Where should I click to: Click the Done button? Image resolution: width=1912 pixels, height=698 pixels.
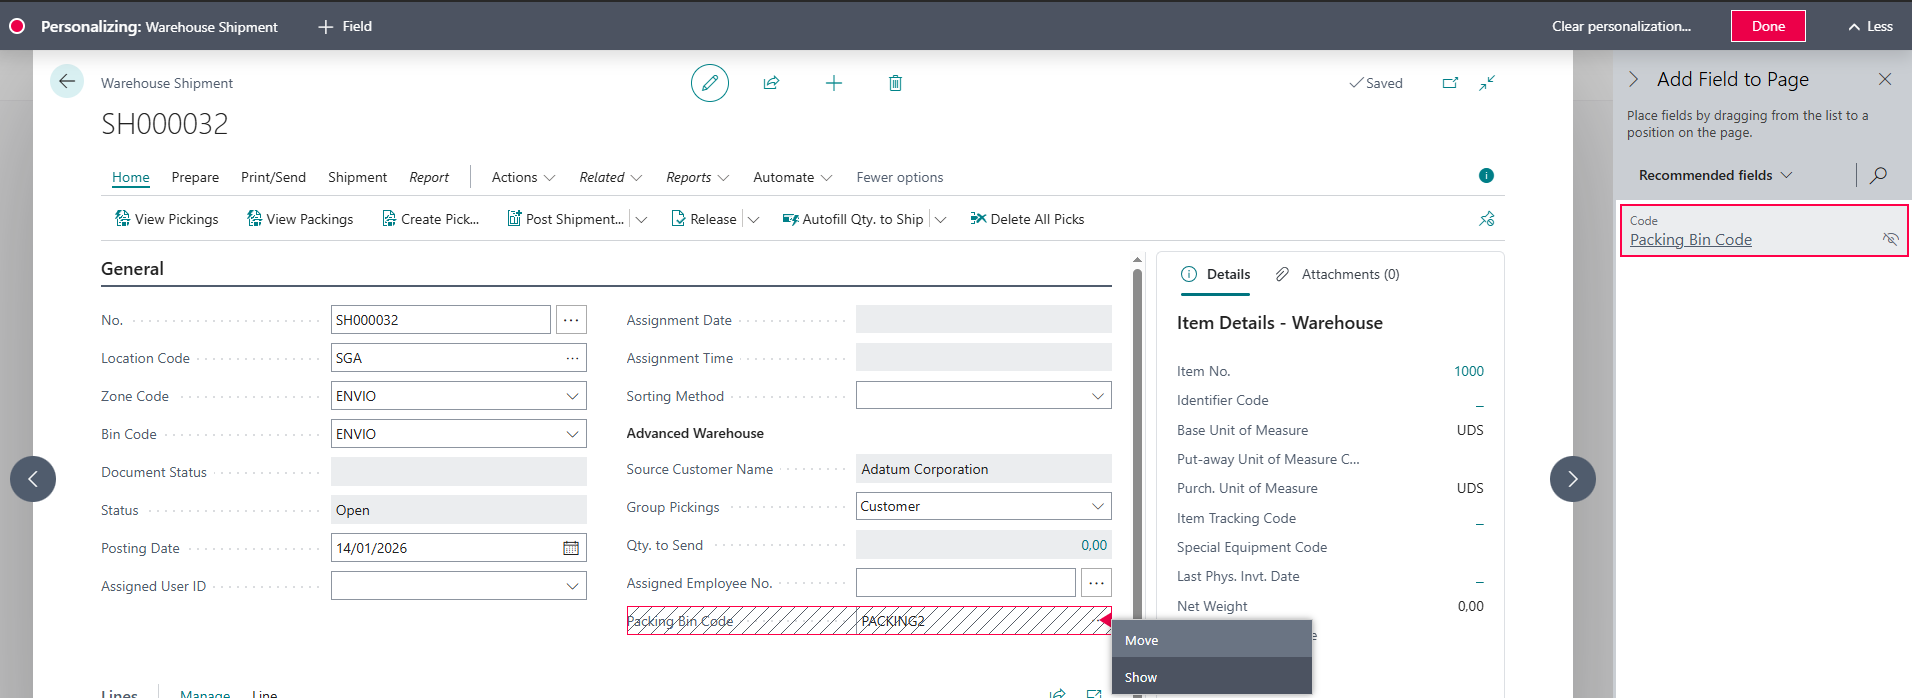1767,26
